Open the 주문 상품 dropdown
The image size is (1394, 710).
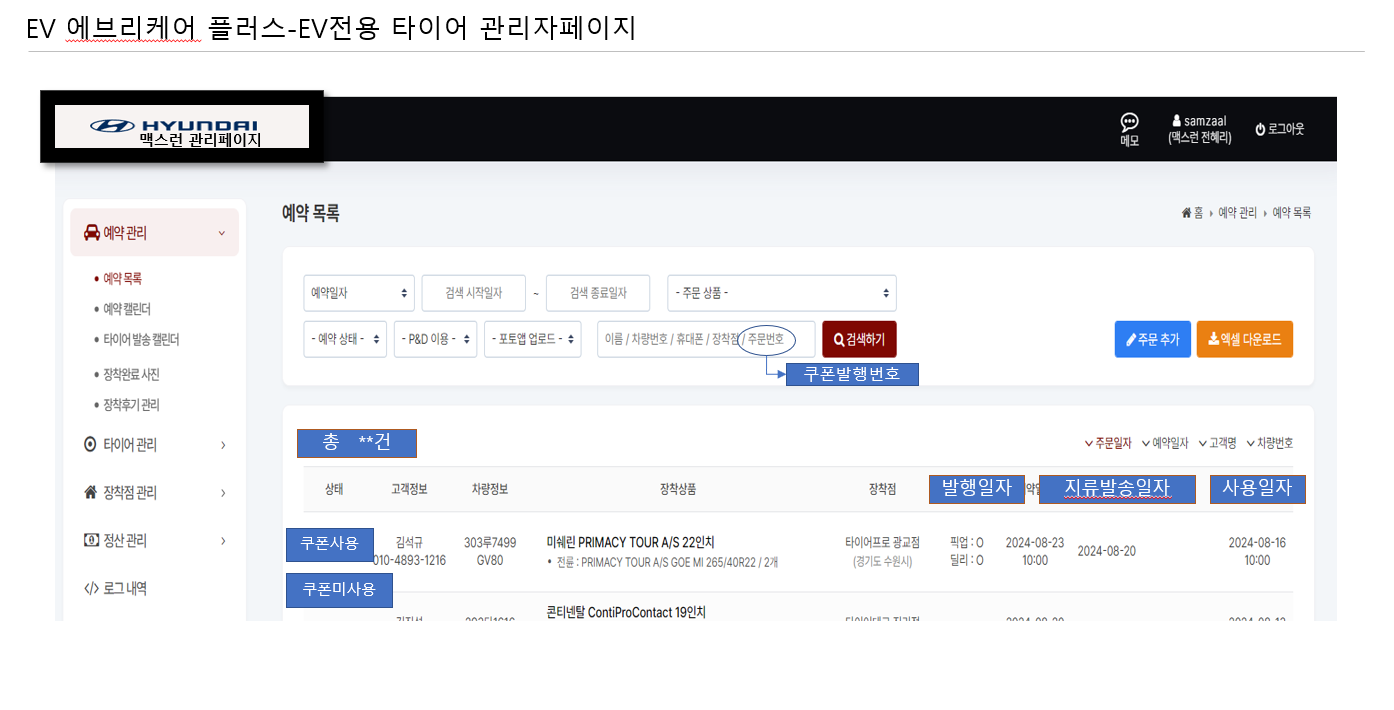point(781,293)
